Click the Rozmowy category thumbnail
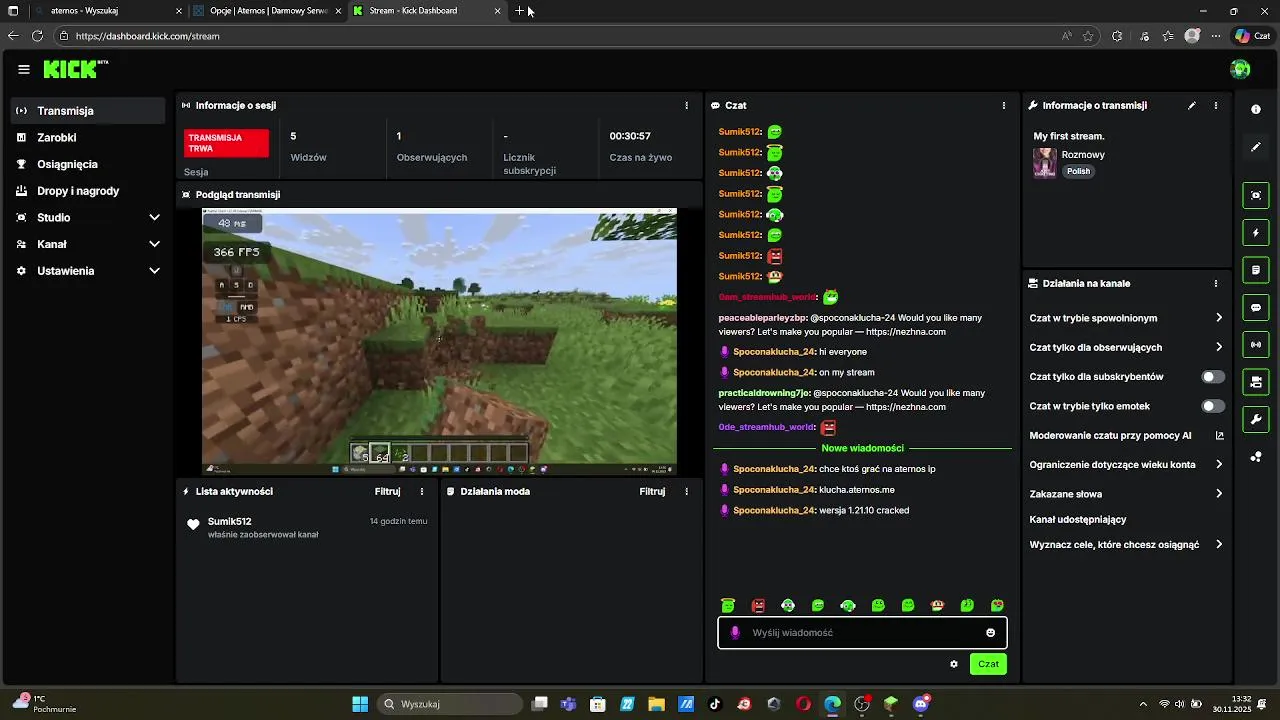The height and width of the screenshot is (720, 1280). tap(1045, 163)
